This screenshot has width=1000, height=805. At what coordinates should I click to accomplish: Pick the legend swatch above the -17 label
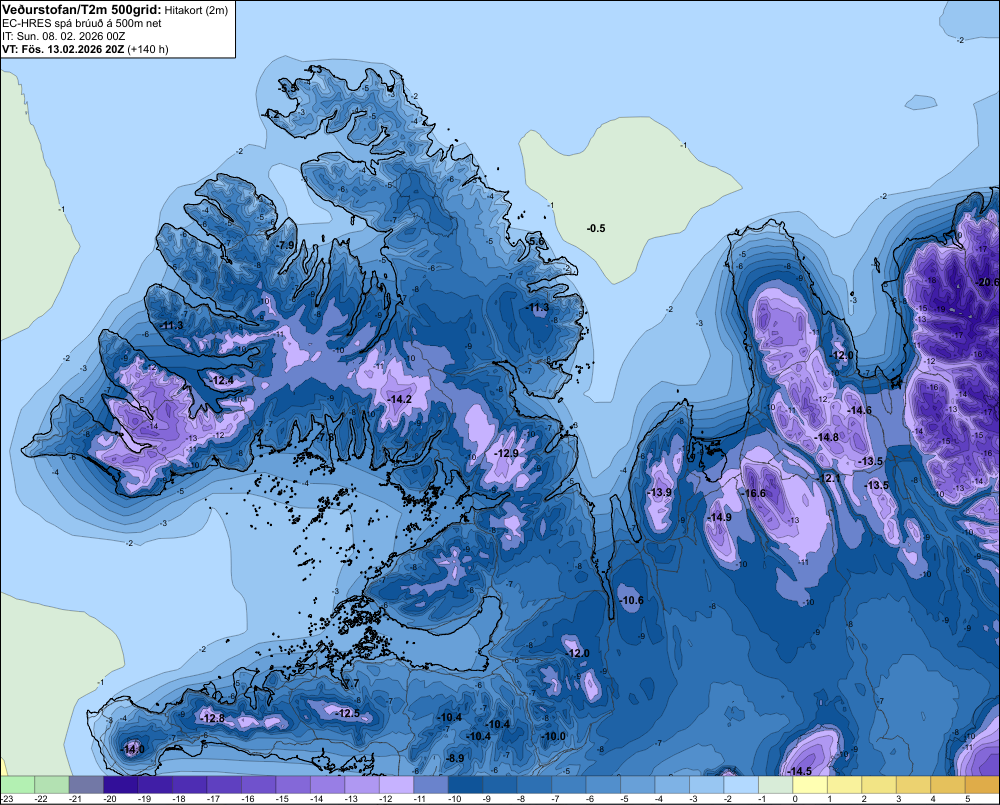point(224,785)
